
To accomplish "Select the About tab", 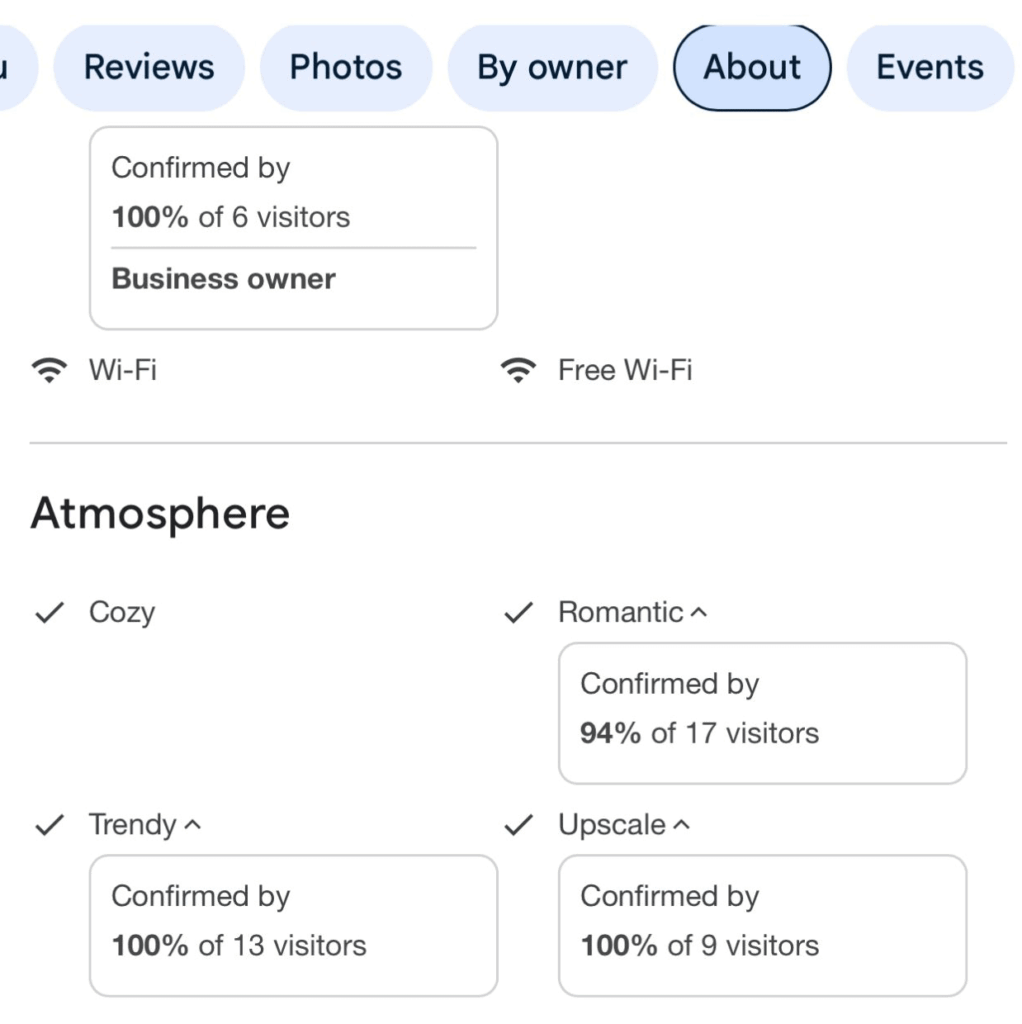I will (752, 68).
